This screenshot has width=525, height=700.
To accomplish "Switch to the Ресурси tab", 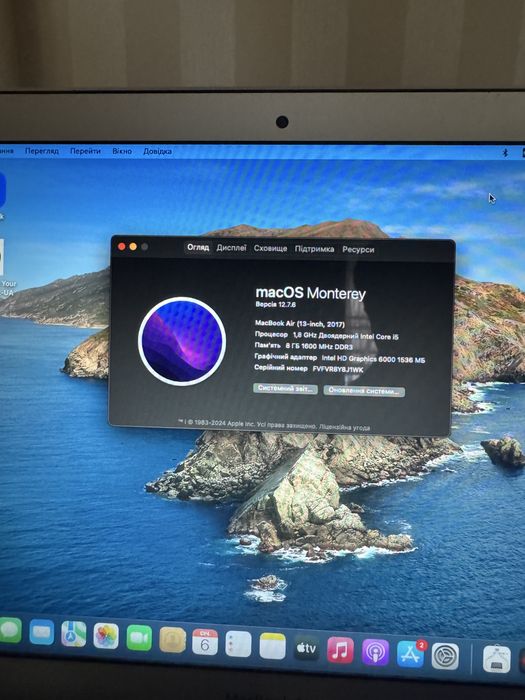I will (x=358, y=250).
